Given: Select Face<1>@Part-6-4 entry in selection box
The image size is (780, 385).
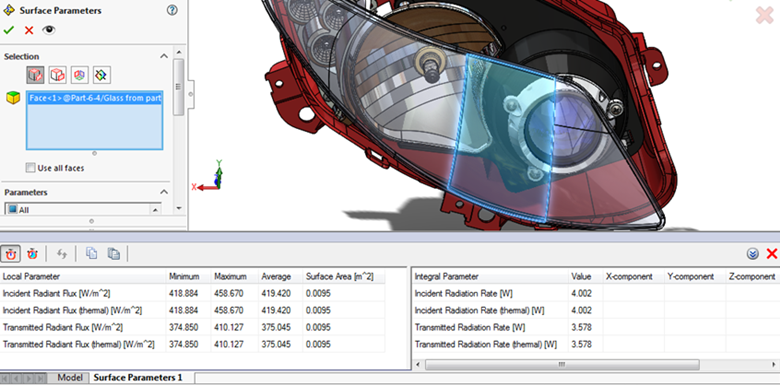Looking at the screenshot, I should click(95, 98).
